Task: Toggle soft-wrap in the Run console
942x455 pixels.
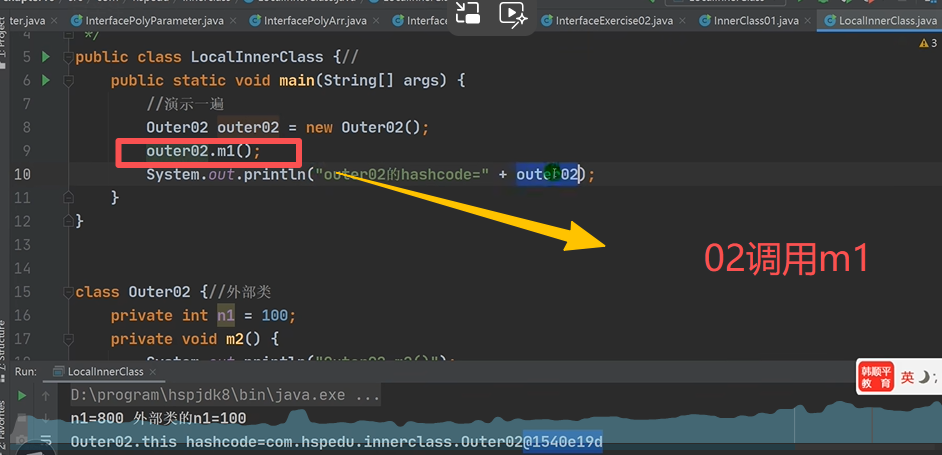Action: coord(46,441)
